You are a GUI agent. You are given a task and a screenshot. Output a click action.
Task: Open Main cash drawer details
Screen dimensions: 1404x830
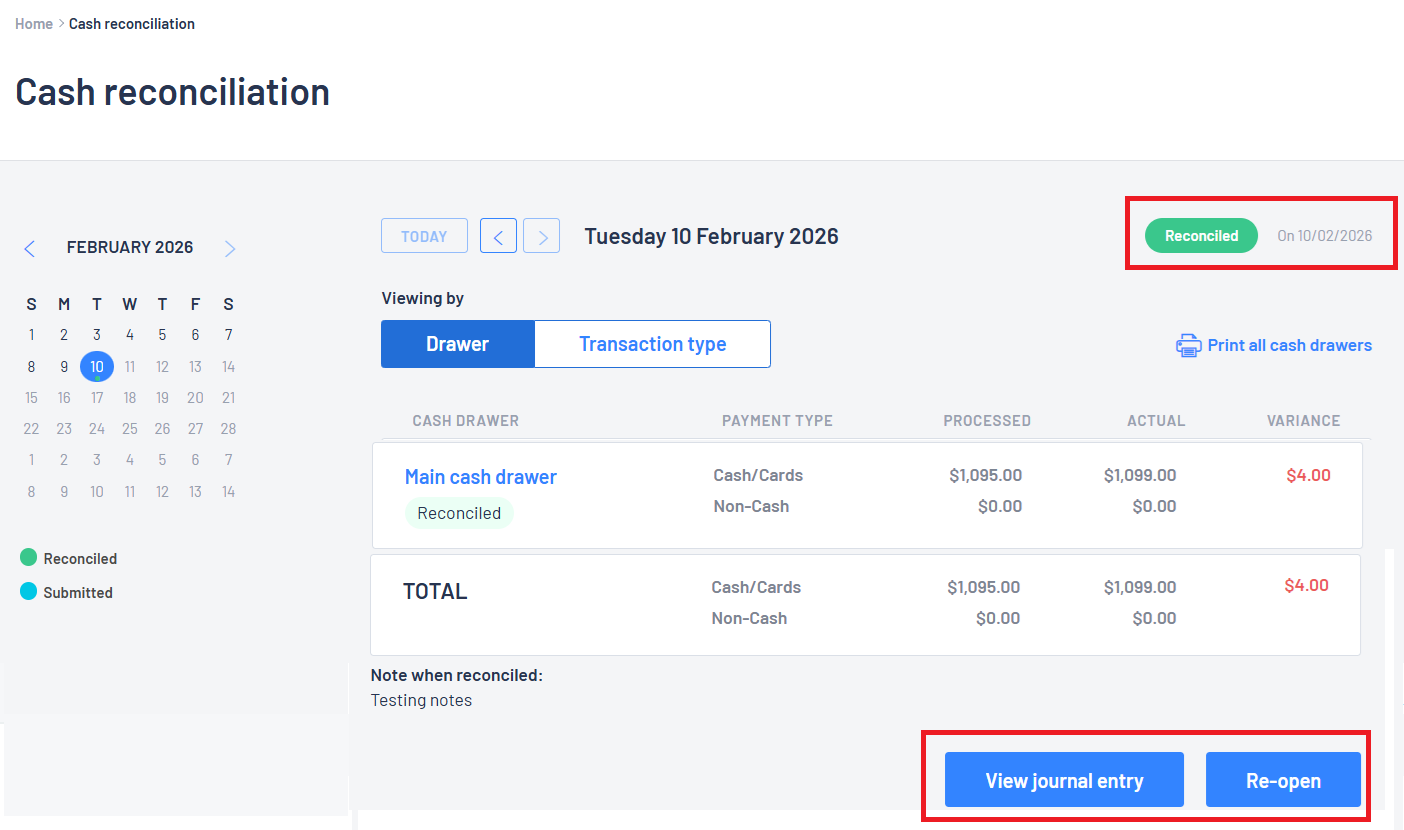point(480,477)
